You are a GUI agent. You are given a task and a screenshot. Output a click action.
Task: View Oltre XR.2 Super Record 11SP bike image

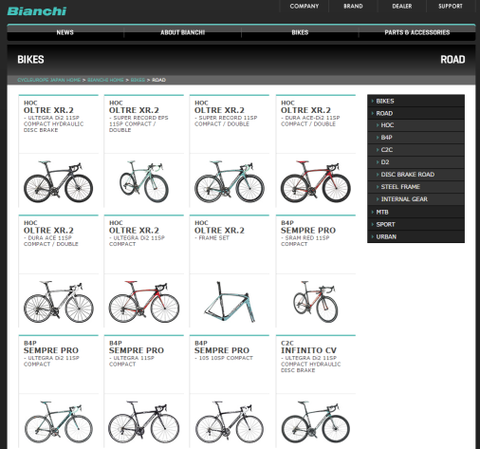tap(229, 182)
